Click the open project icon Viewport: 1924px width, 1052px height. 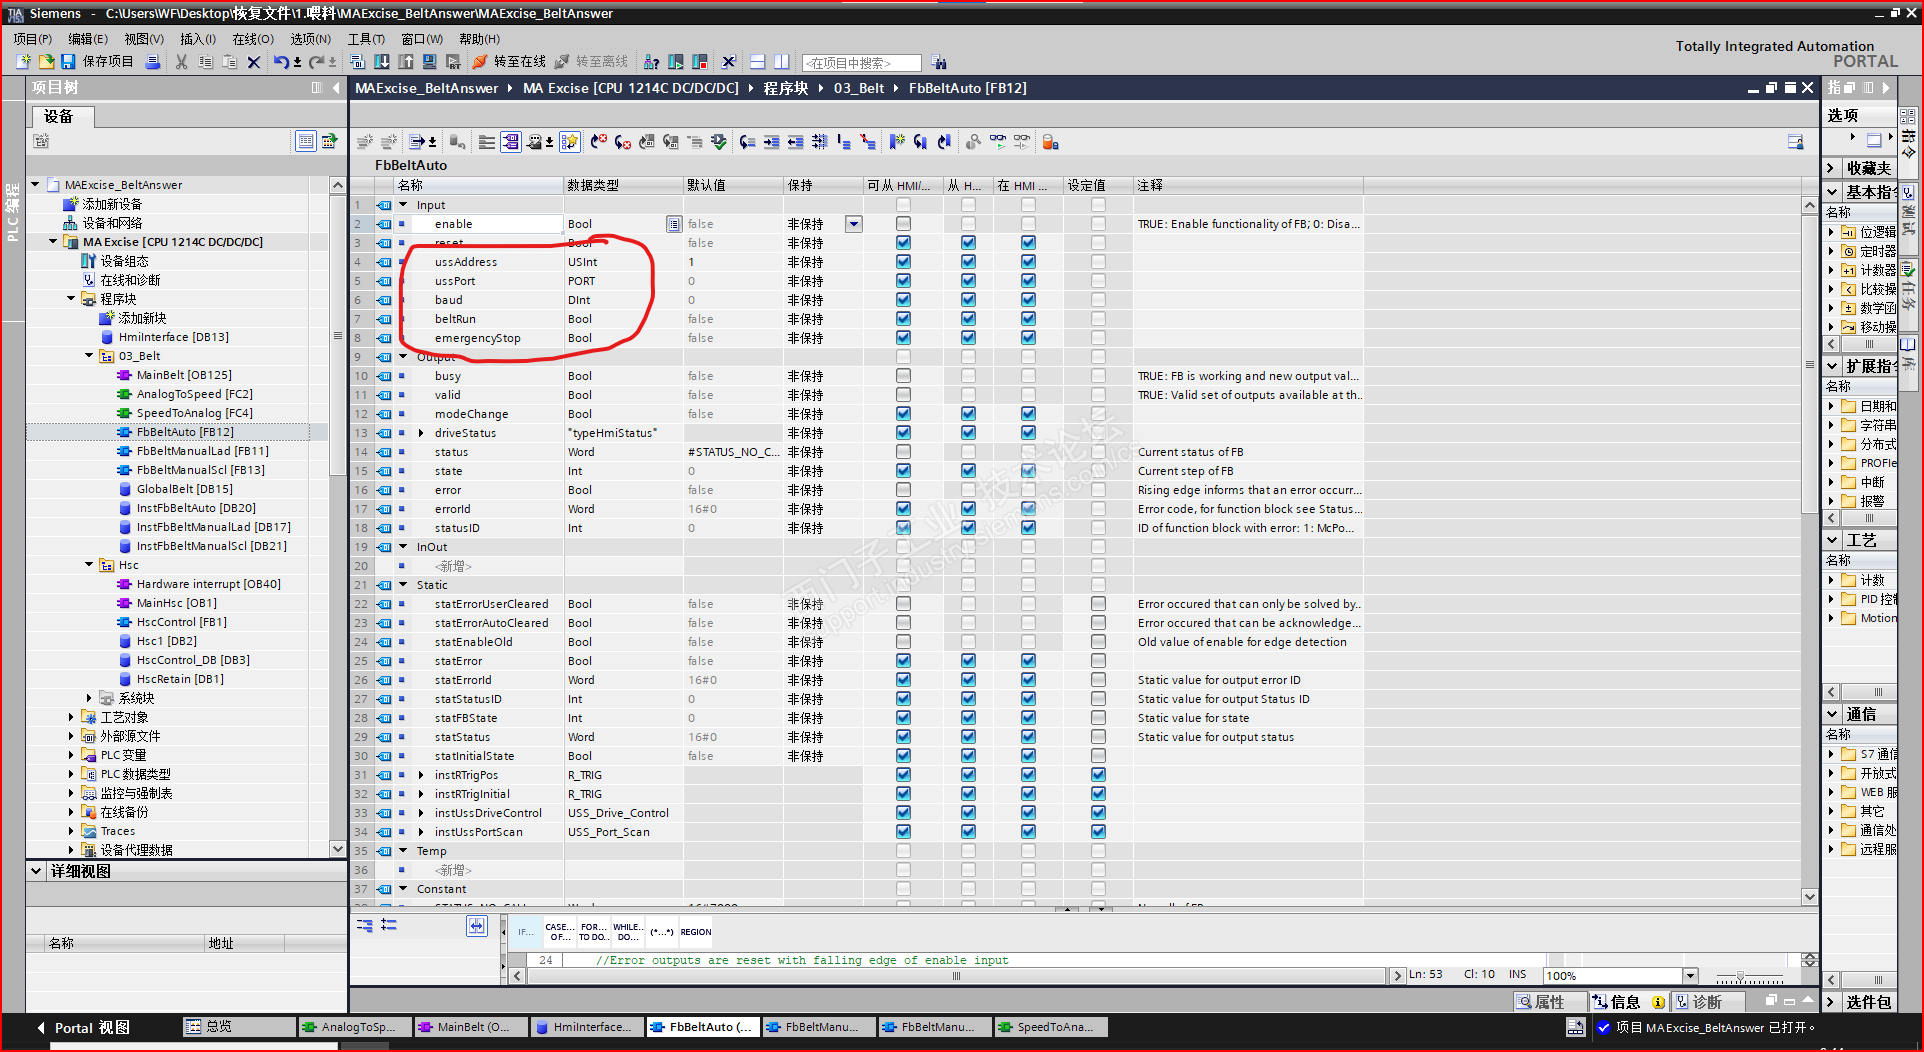pos(46,62)
